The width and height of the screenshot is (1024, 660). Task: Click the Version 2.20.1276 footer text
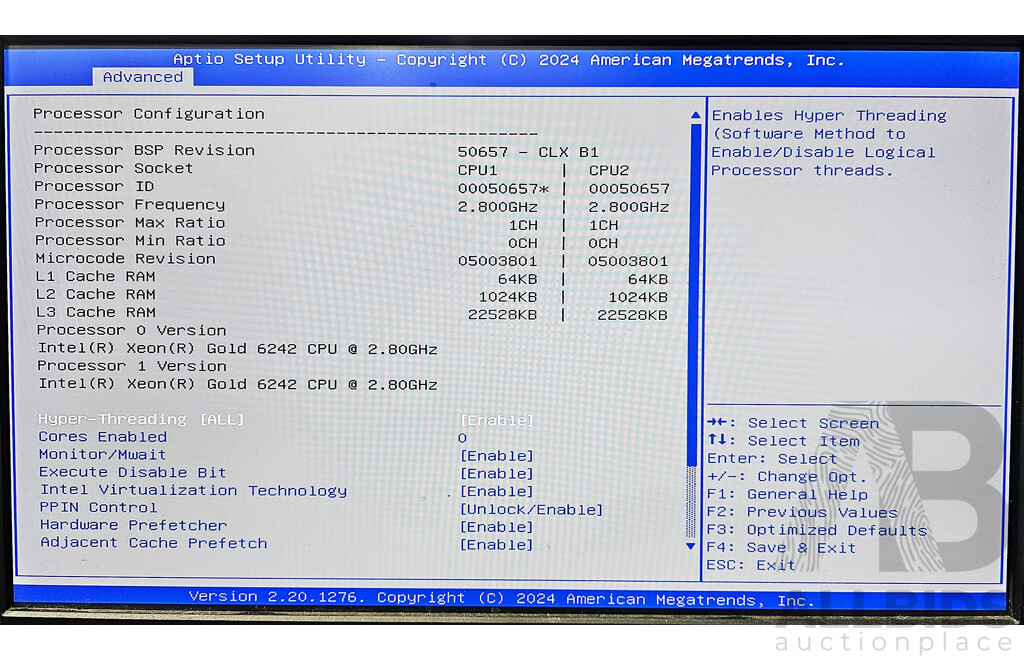[x=502, y=599]
